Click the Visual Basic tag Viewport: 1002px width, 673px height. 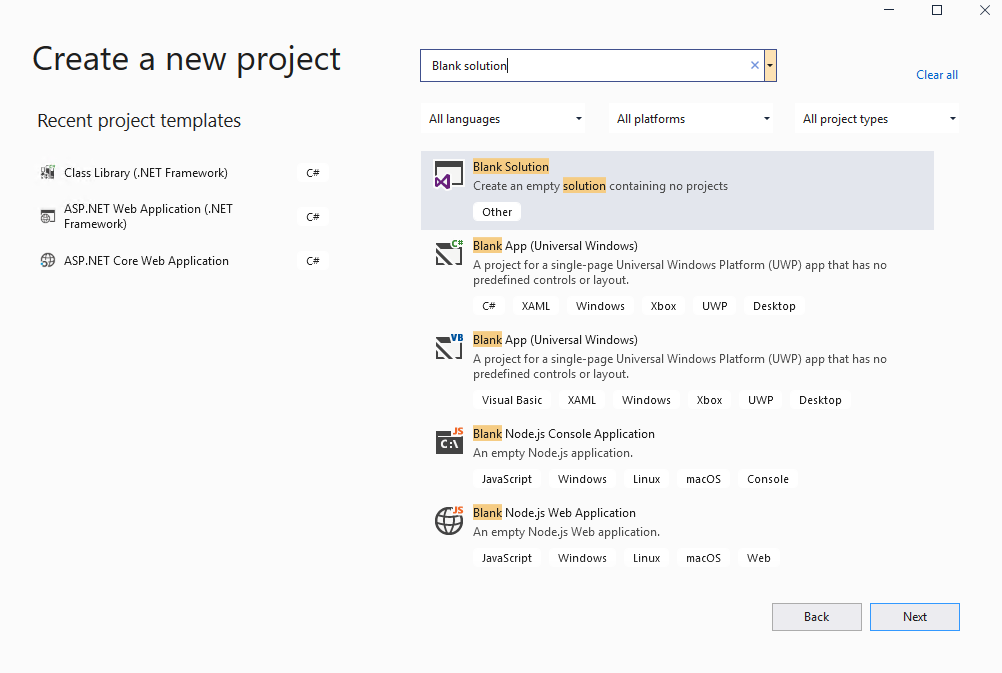(512, 400)
